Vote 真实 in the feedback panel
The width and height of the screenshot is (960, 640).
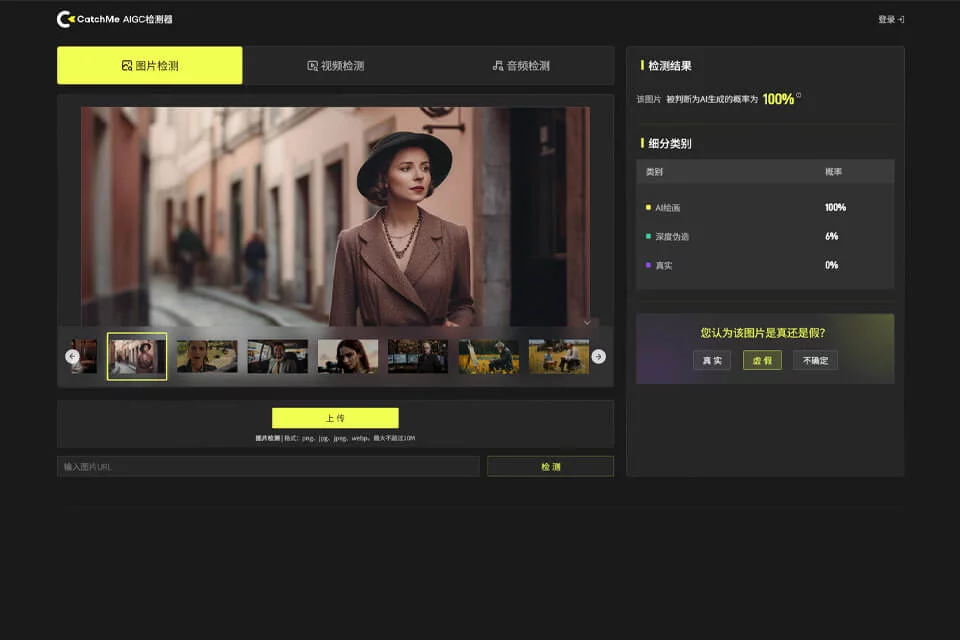click(712, 361)
